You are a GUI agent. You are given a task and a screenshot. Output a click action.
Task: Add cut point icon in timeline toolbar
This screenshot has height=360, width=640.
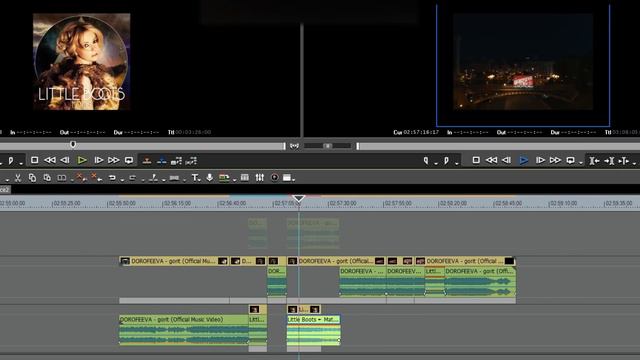(x=153, y=178)
